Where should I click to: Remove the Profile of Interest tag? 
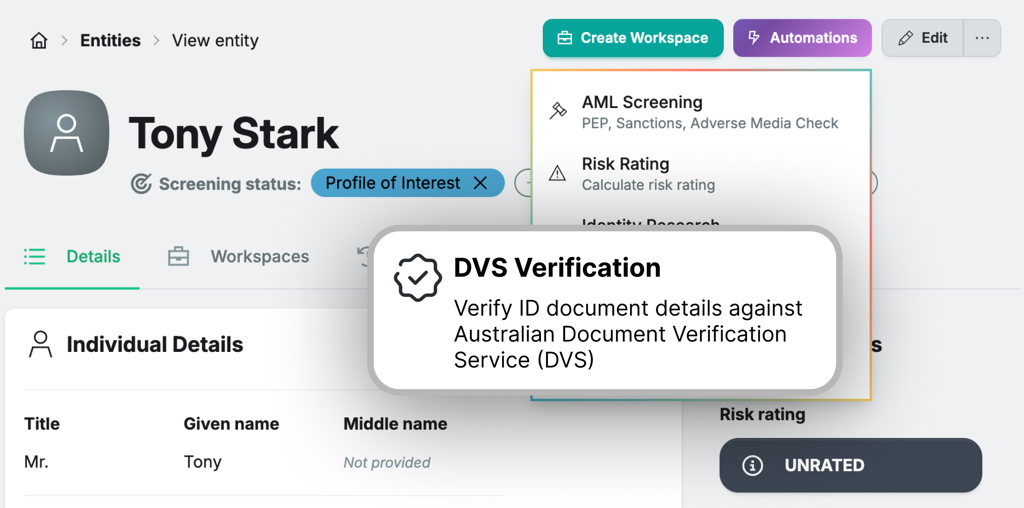click(x=480, y=183)
